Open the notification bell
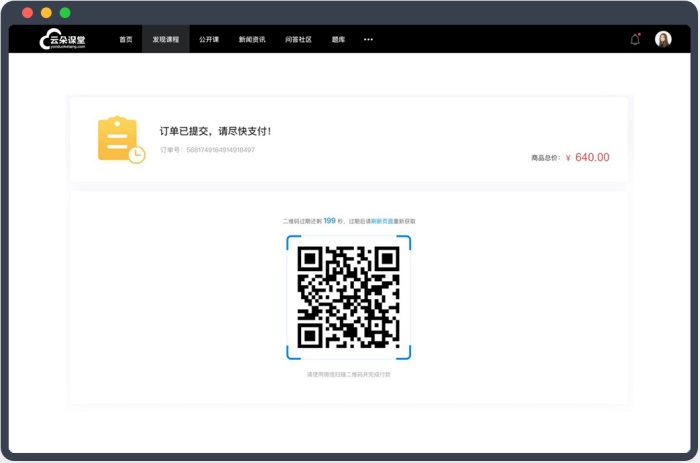 [x=635, y=39]
